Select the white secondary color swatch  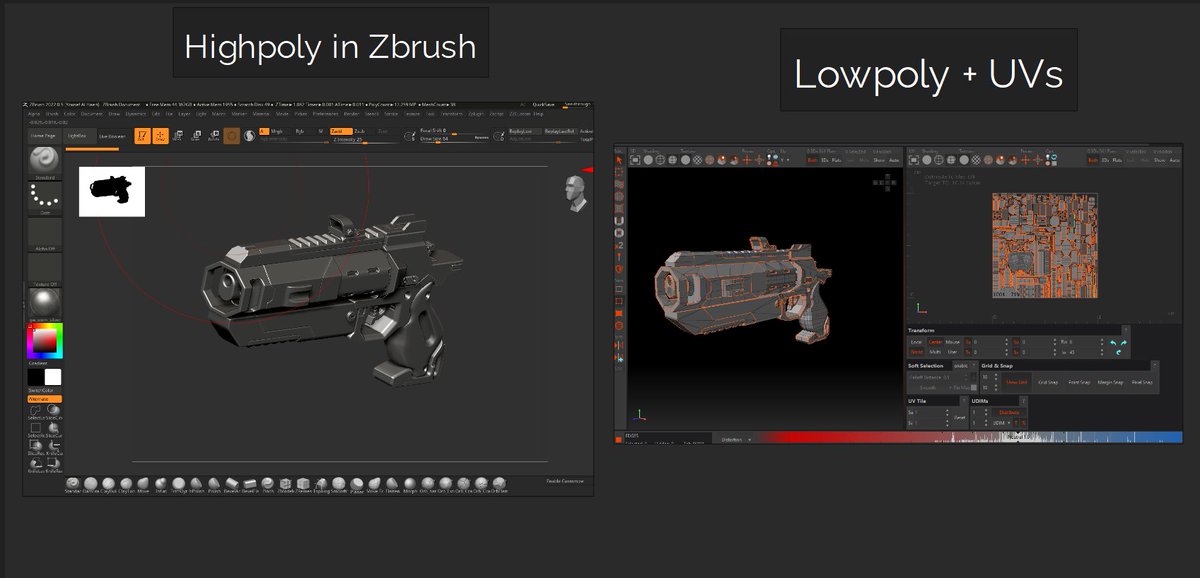pyautogui.click(x=53, y=377)
